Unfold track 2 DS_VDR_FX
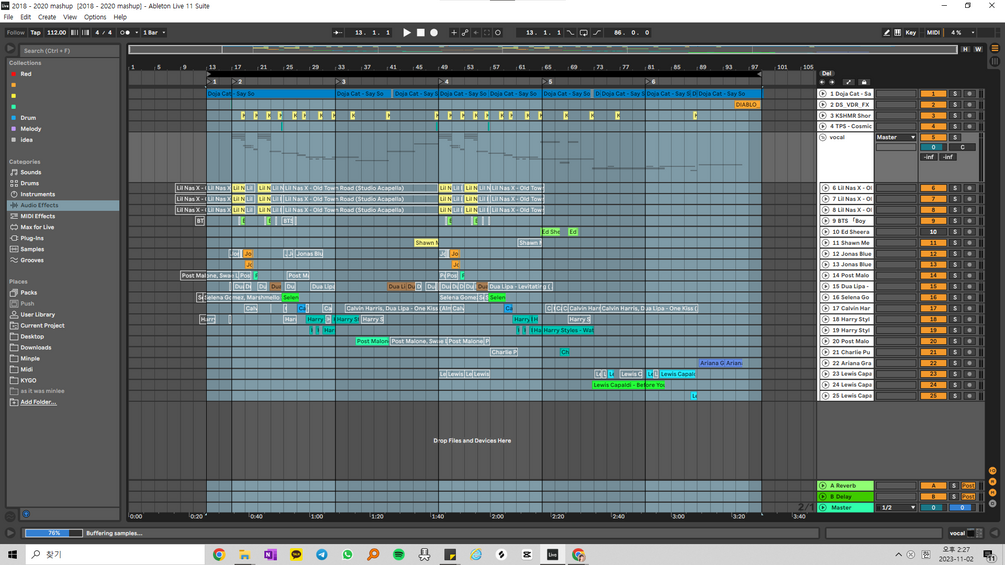The height and width of the screenshot is (565, 1005). pyautogui.click(x=823, y=104)
